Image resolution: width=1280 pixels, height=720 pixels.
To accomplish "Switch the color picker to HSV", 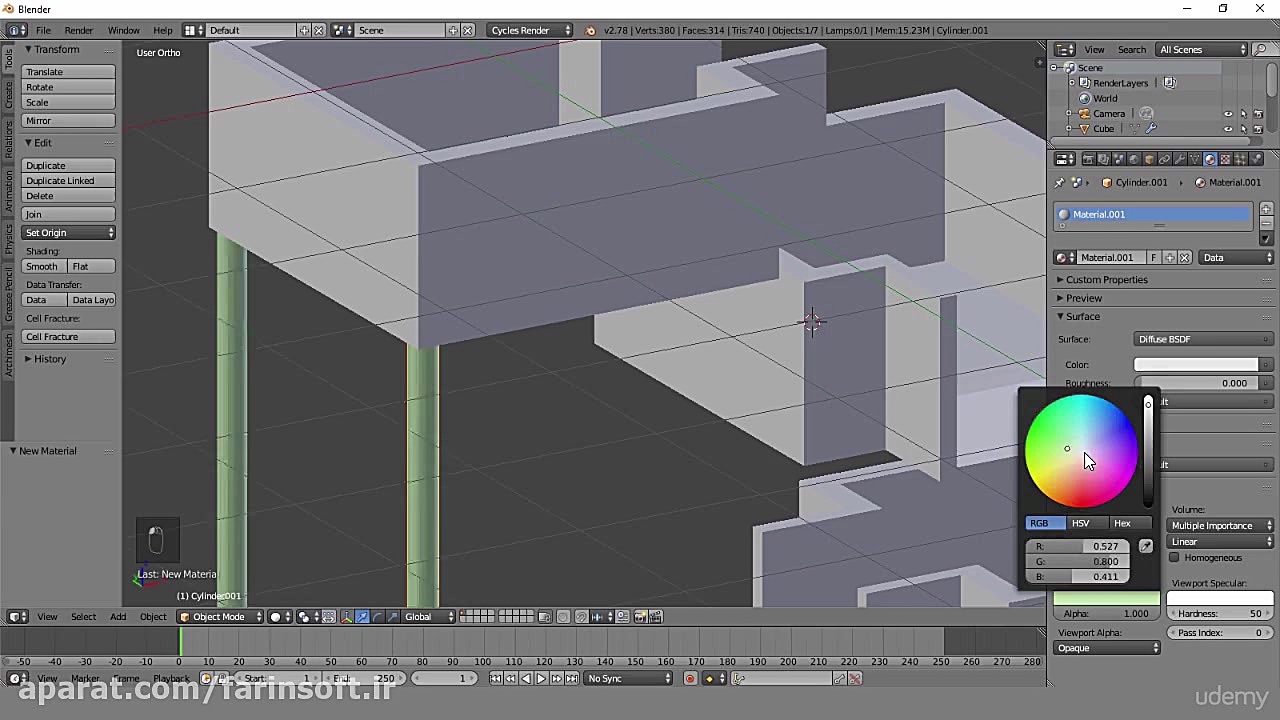I will 1080,523.
